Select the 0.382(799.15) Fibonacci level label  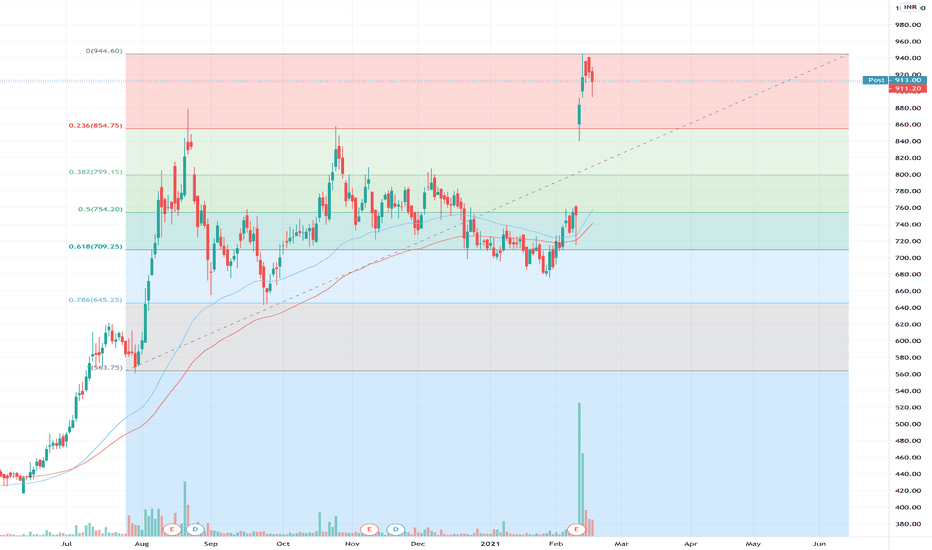click(96, 172)
